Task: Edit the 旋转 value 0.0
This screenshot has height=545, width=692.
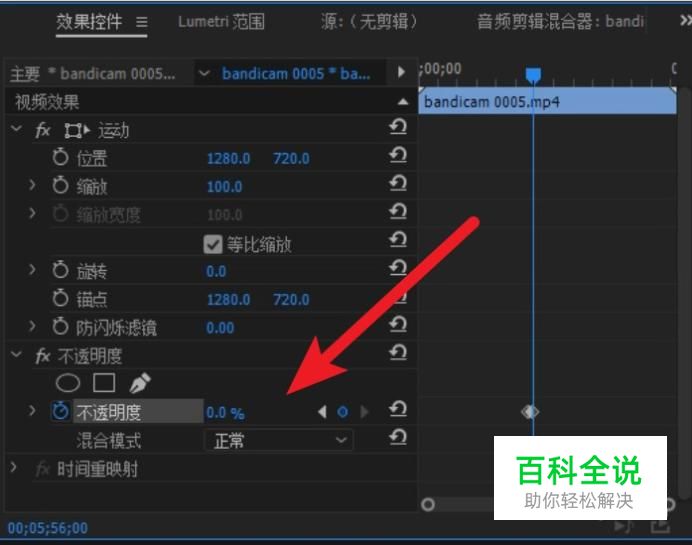Action: click(216, 271)
